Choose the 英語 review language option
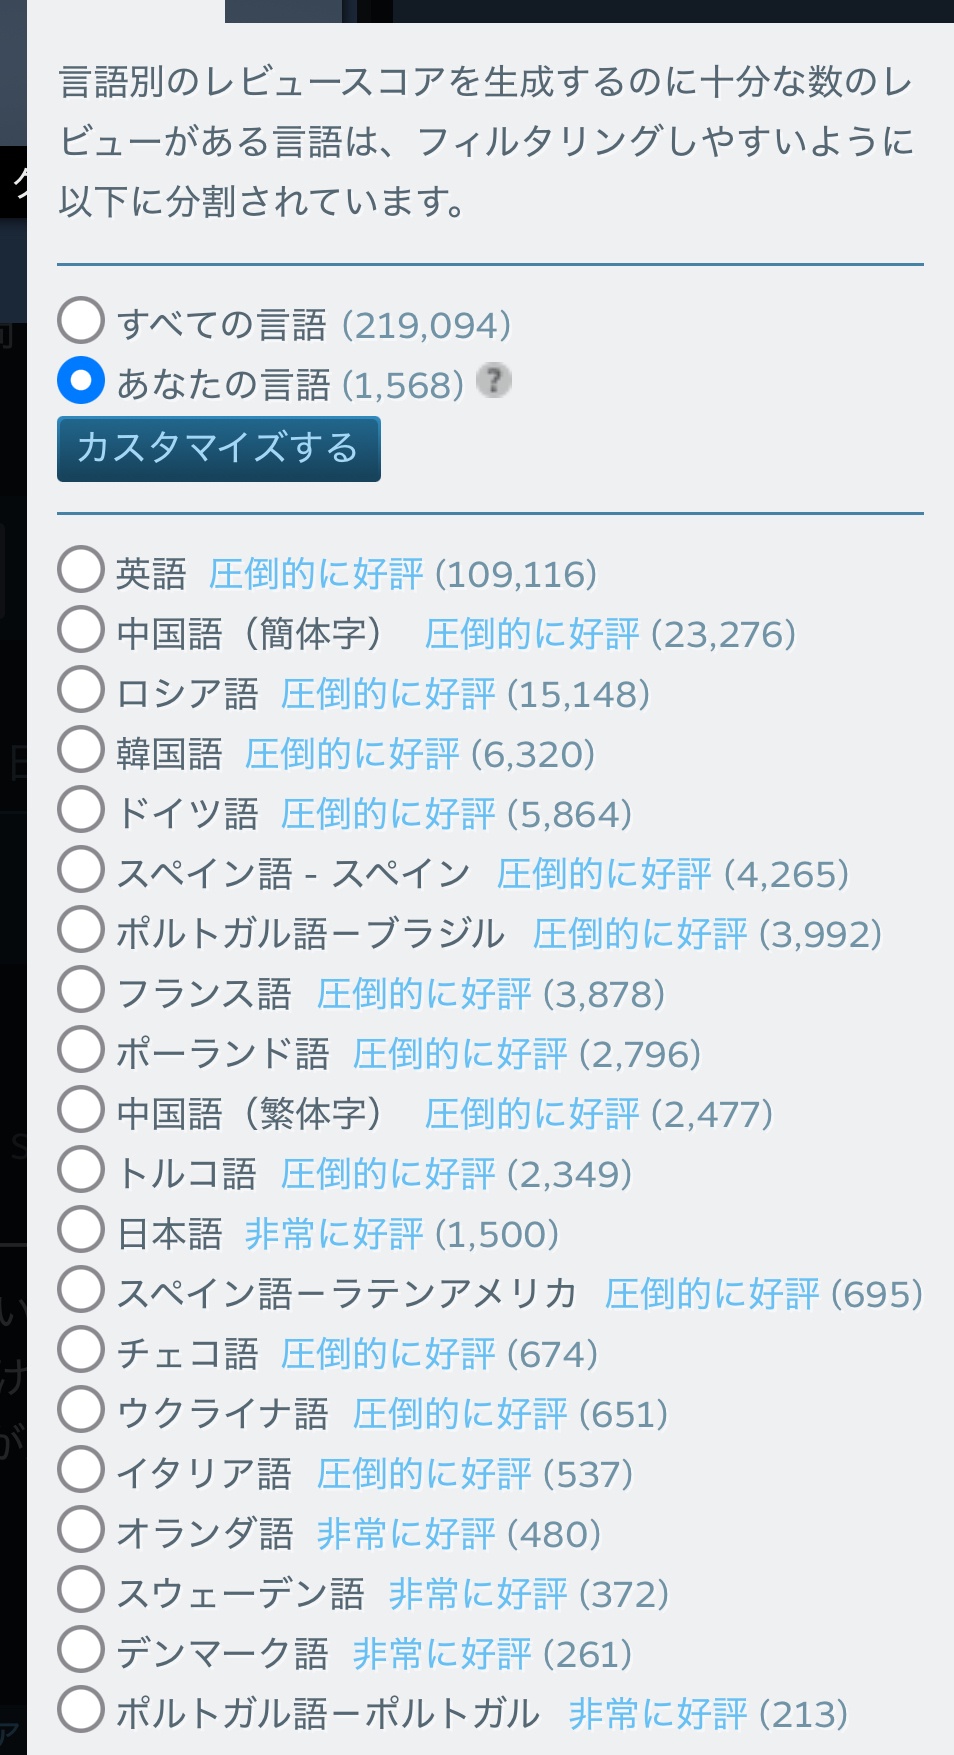This screenshot has height=1755, width=954. coord(81,570)
